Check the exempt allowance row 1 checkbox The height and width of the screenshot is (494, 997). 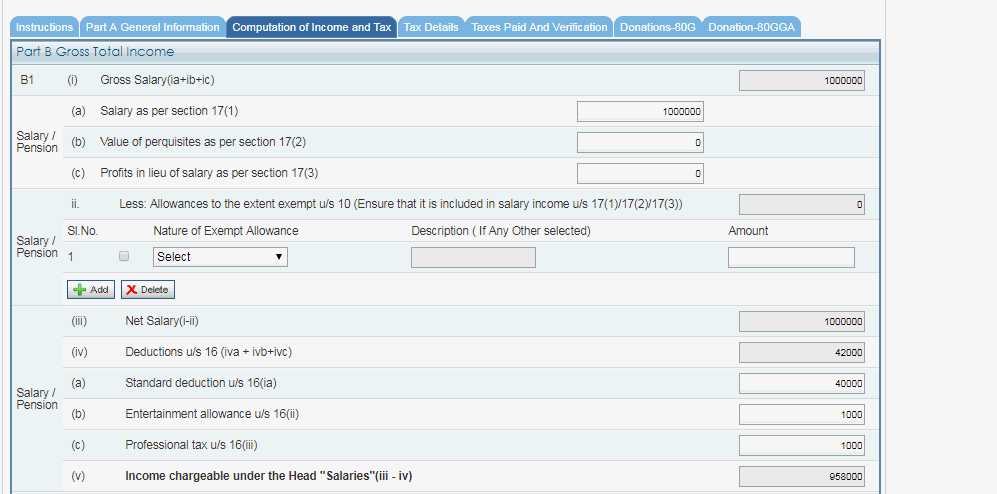(124, 257)
